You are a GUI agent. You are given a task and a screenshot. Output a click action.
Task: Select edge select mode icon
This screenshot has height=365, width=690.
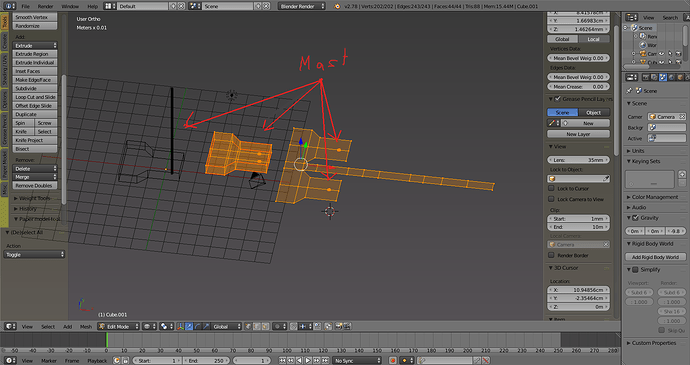click(257, 326)
